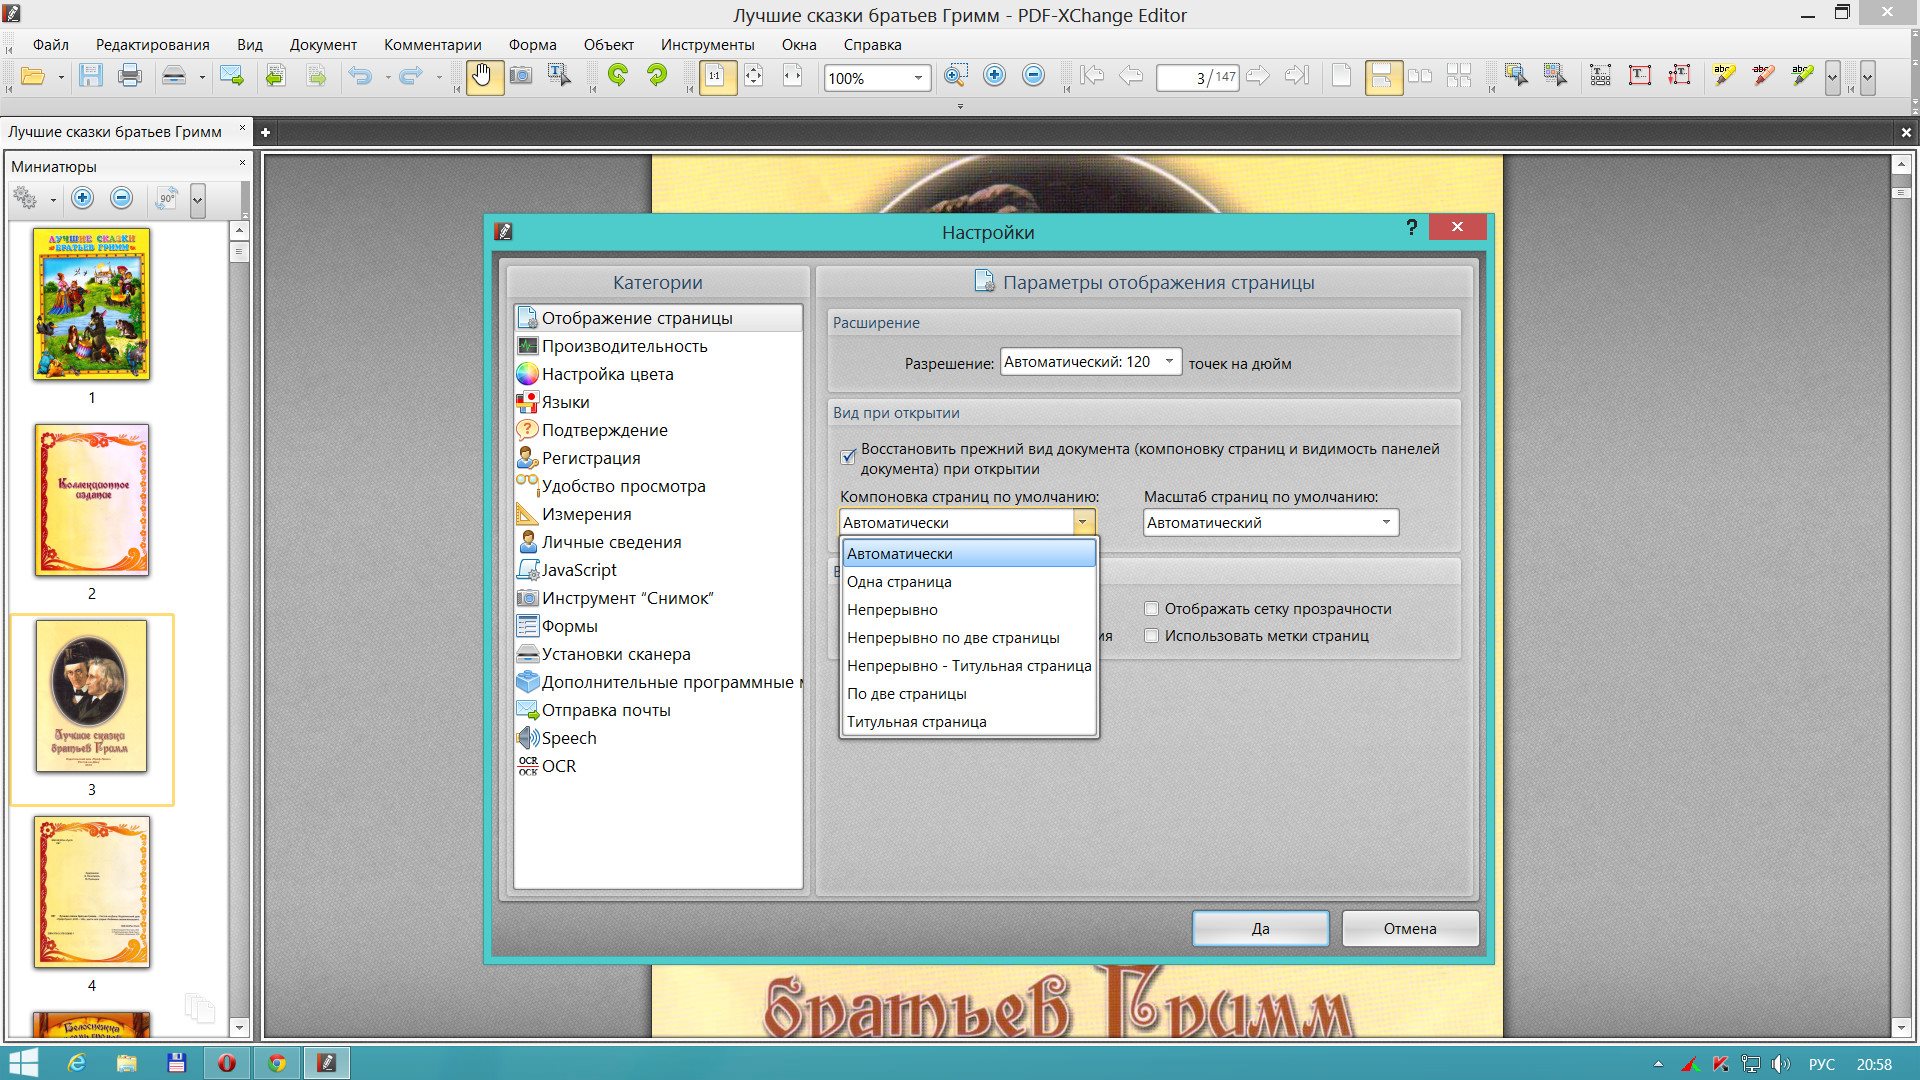
Task: Go to the previous page arrow
Action: (1131, 77)
